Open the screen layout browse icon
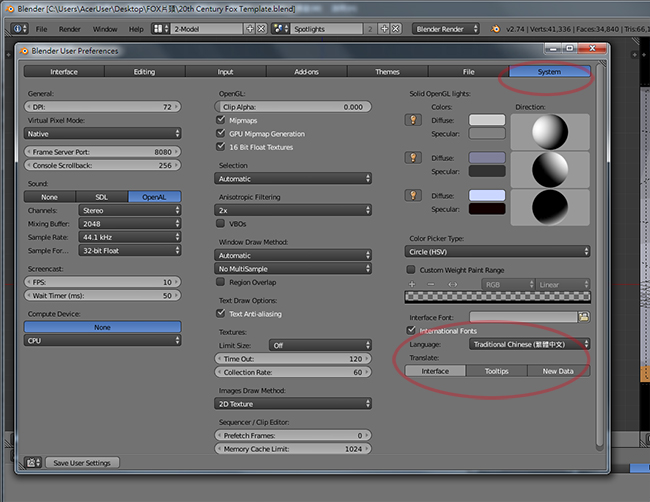 tap(160, 29)
